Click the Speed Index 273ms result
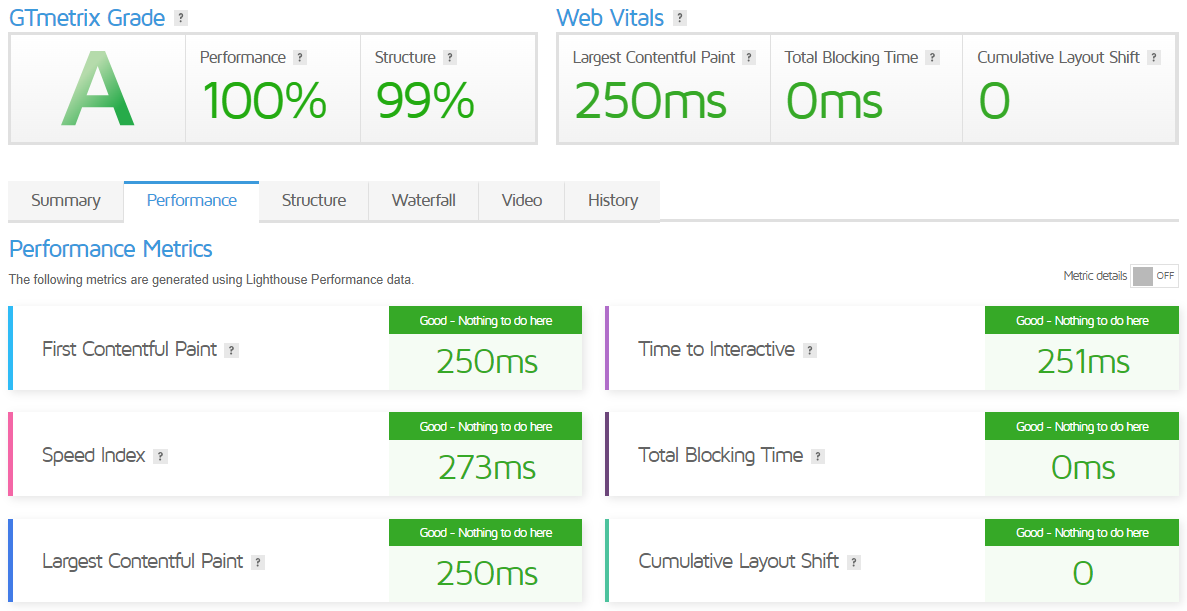Image resolution: width=1187 pixels, height=611 pixels. (x=486, y=468)
